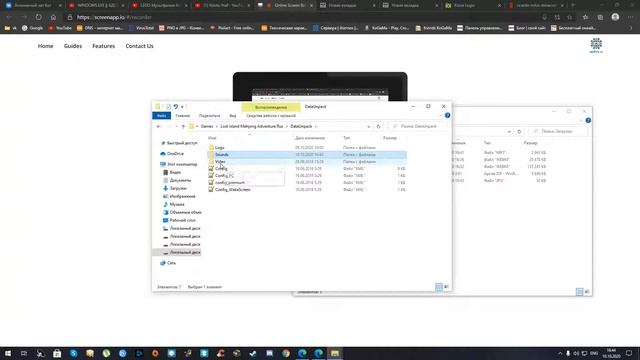Open the Features link on the website
640x360 pixels.
104,46
